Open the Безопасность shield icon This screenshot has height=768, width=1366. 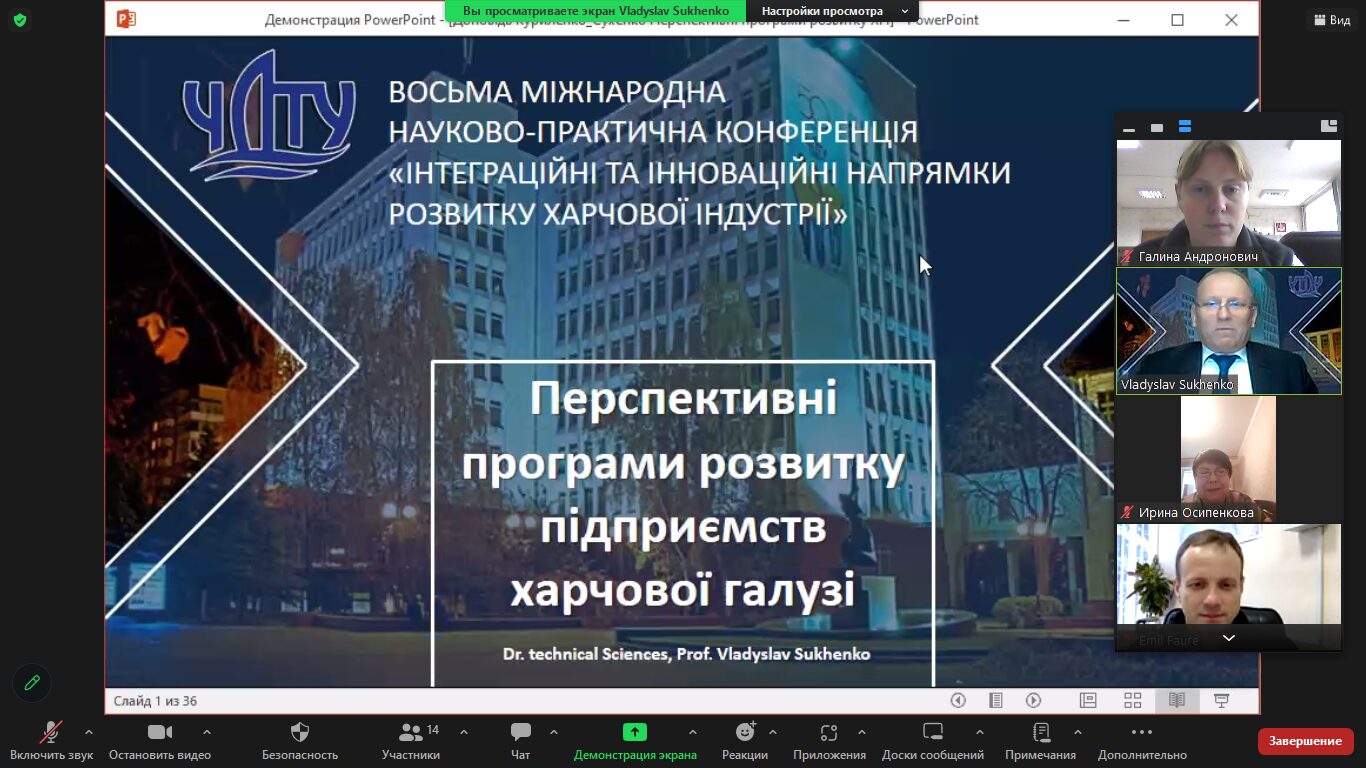(x=300, y=732)
